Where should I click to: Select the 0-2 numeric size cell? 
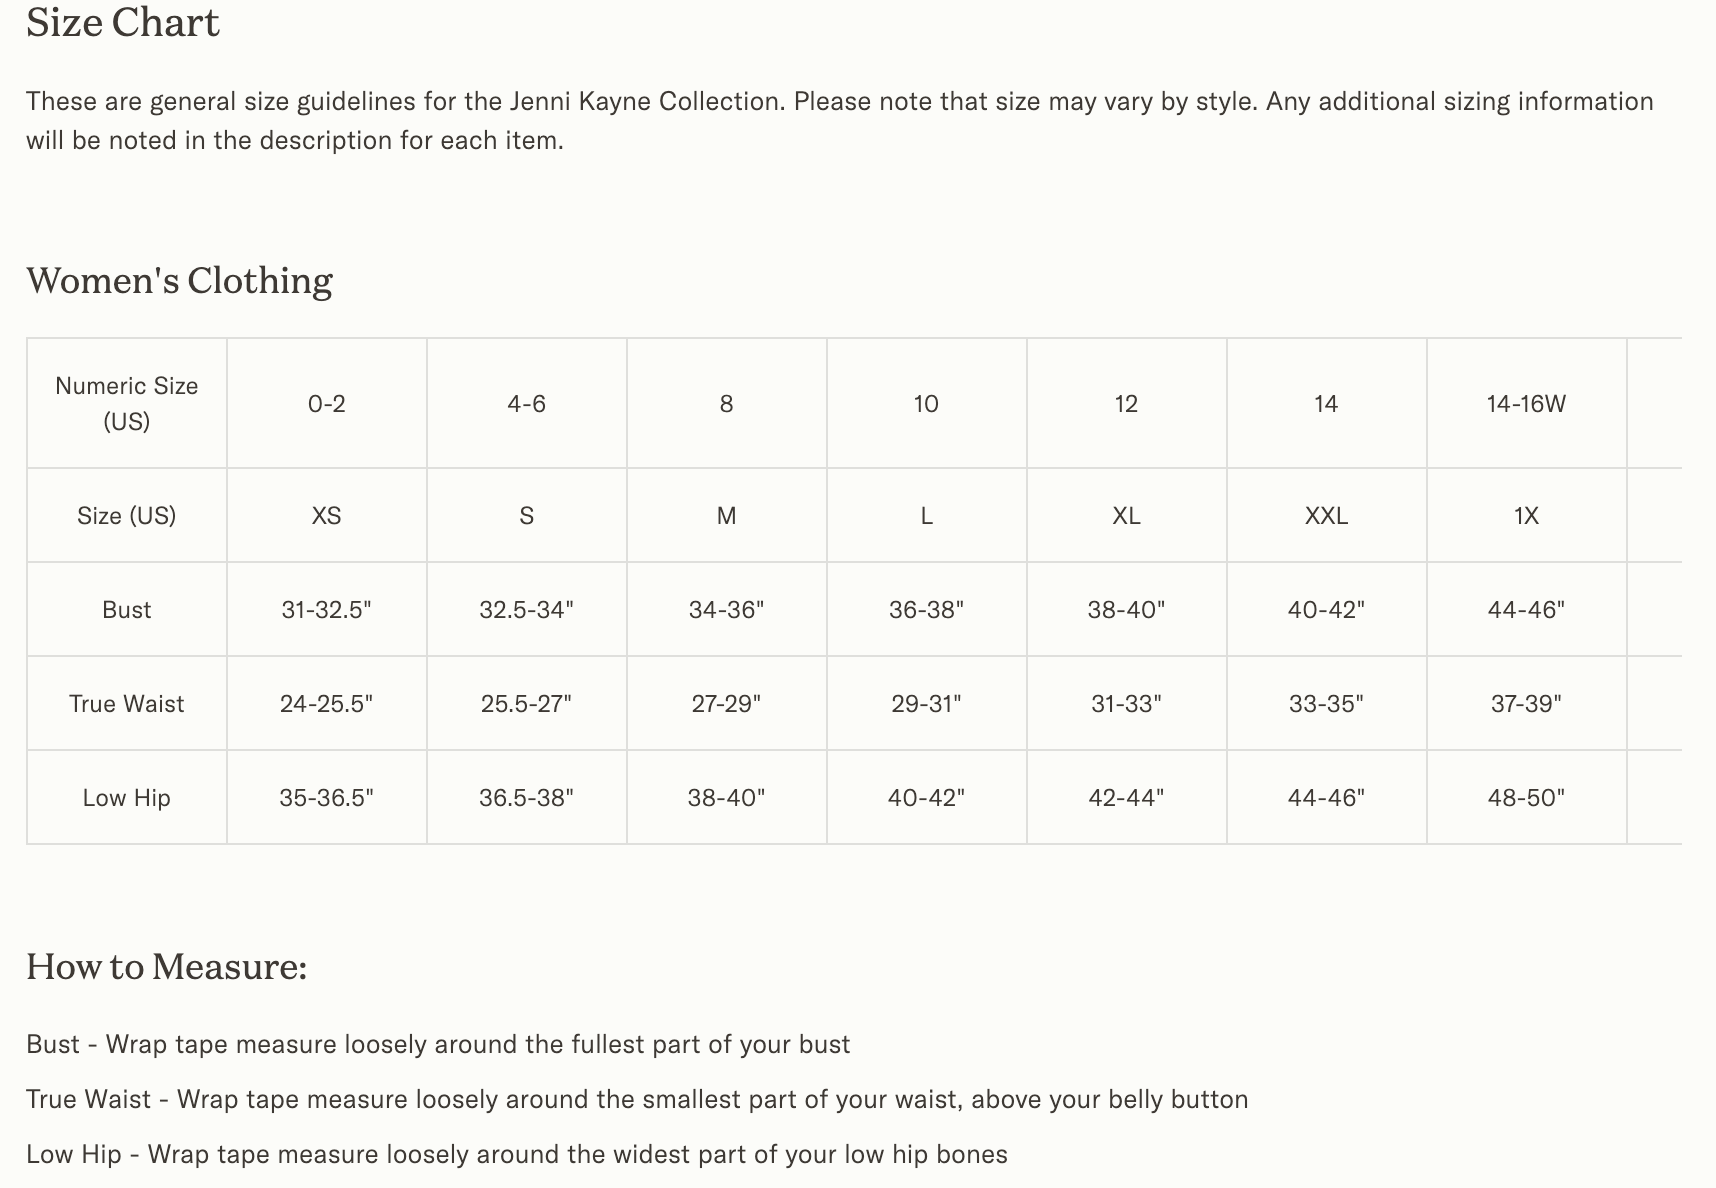[x=326, y=404]
